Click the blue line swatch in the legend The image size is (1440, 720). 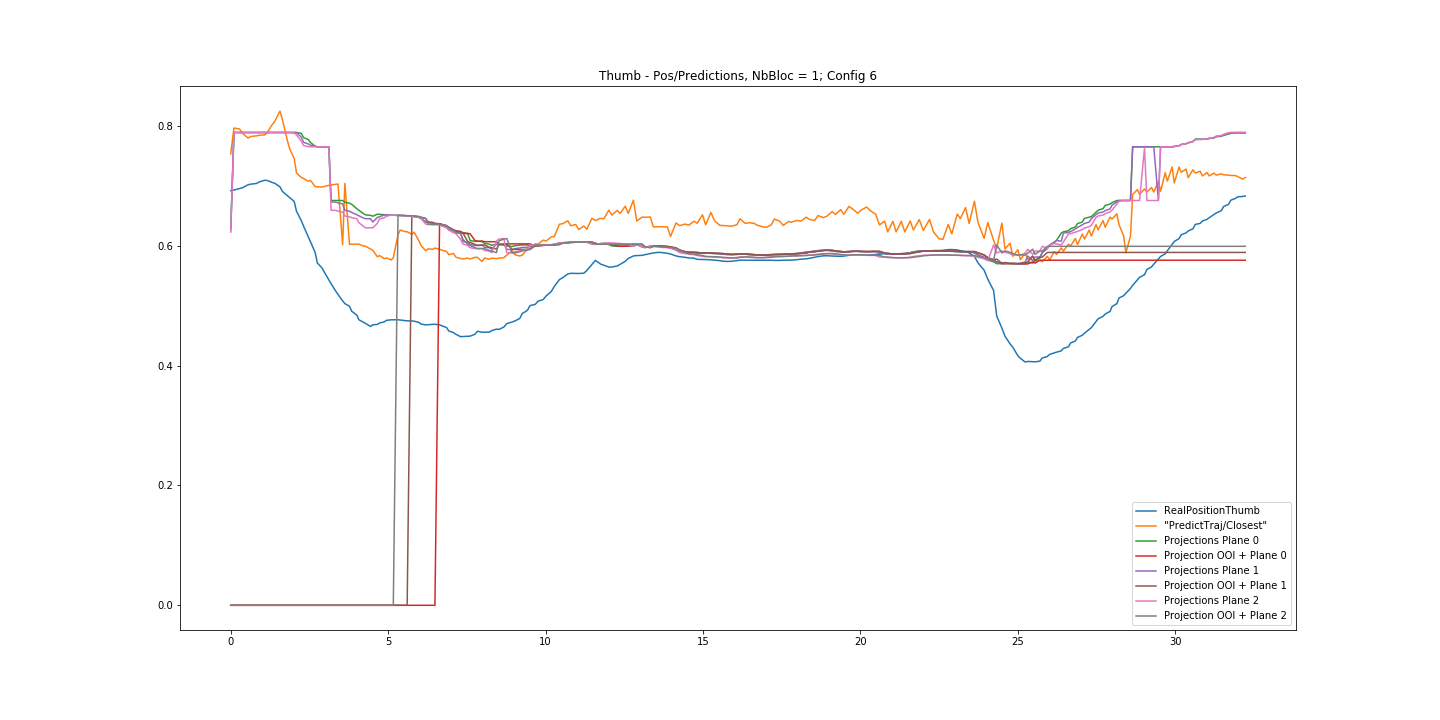pos(1147,510)
